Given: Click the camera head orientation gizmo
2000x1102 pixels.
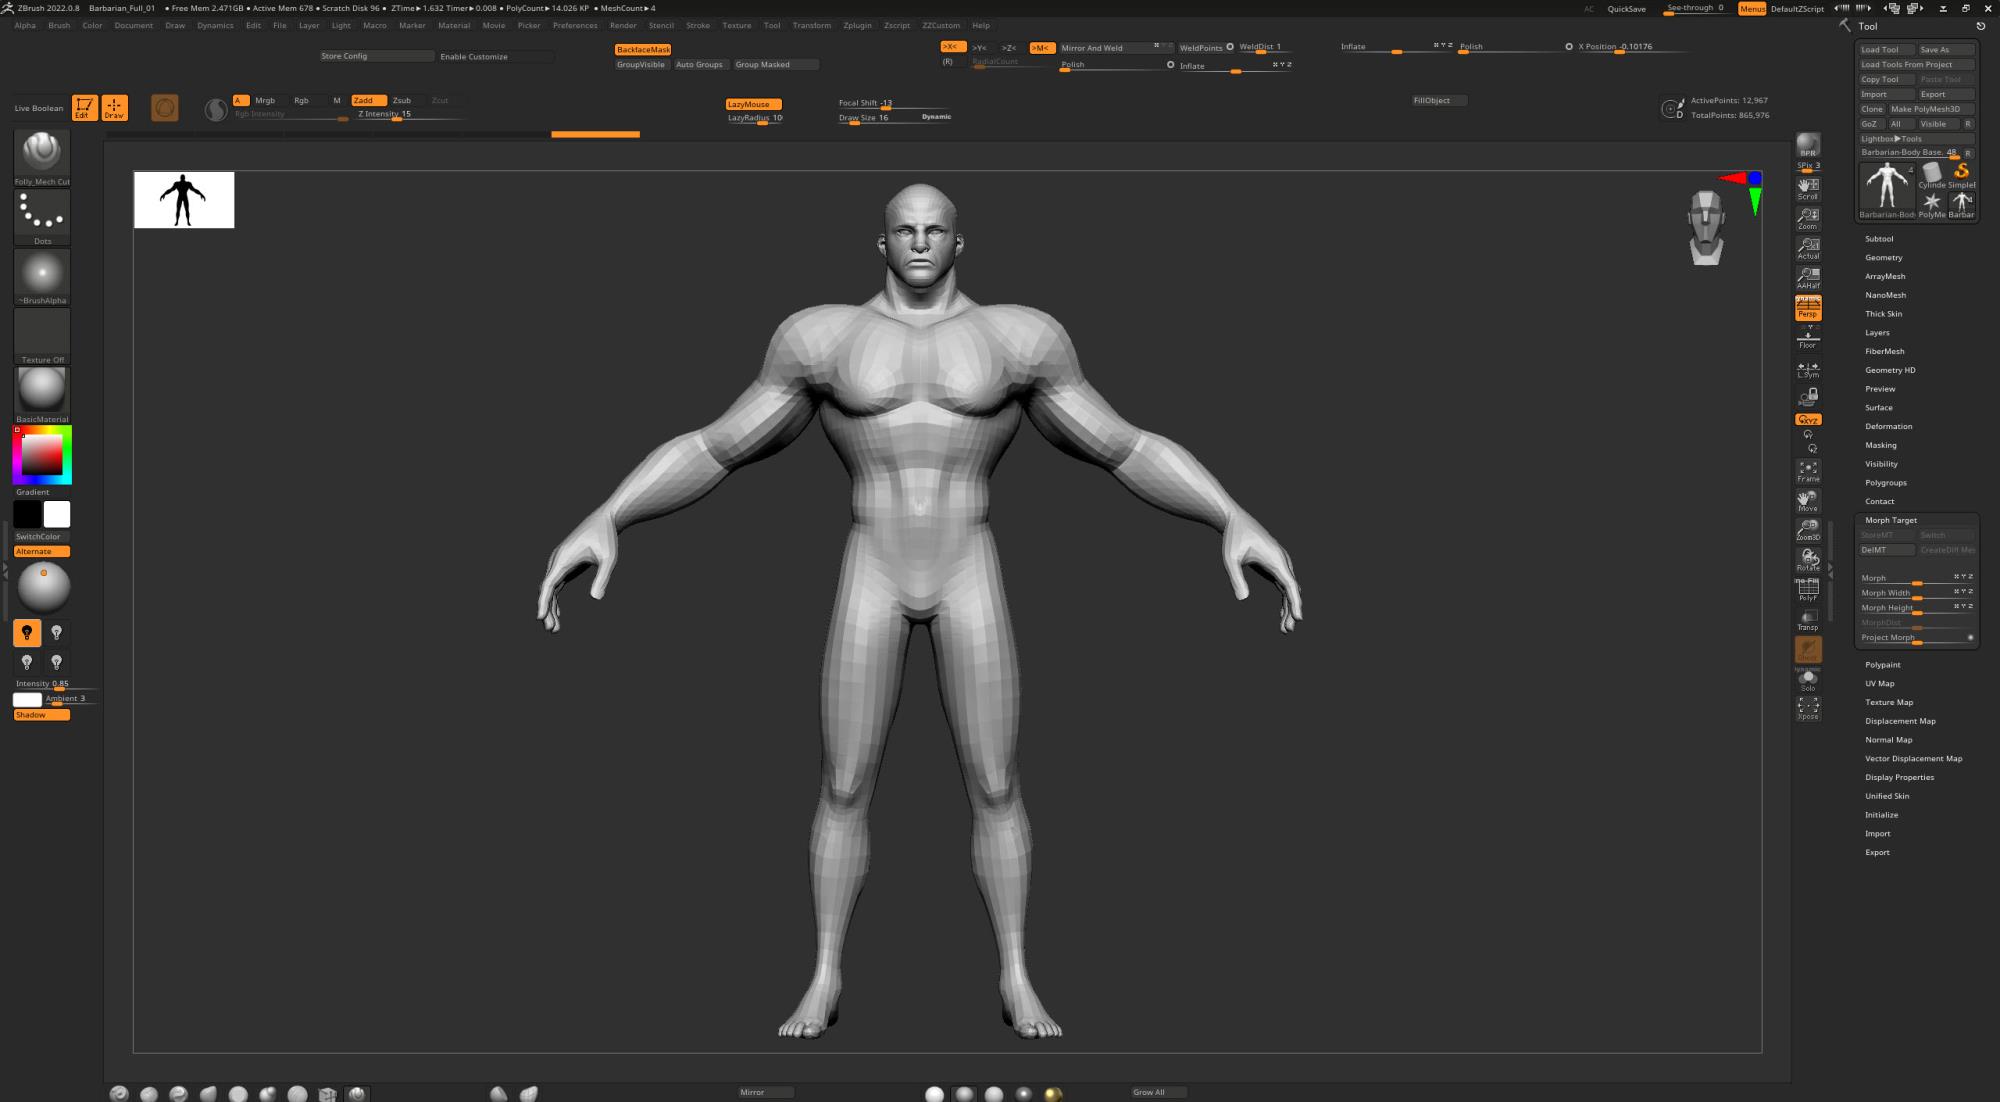Looking at the screenshot, I should tap(1706, 228).
